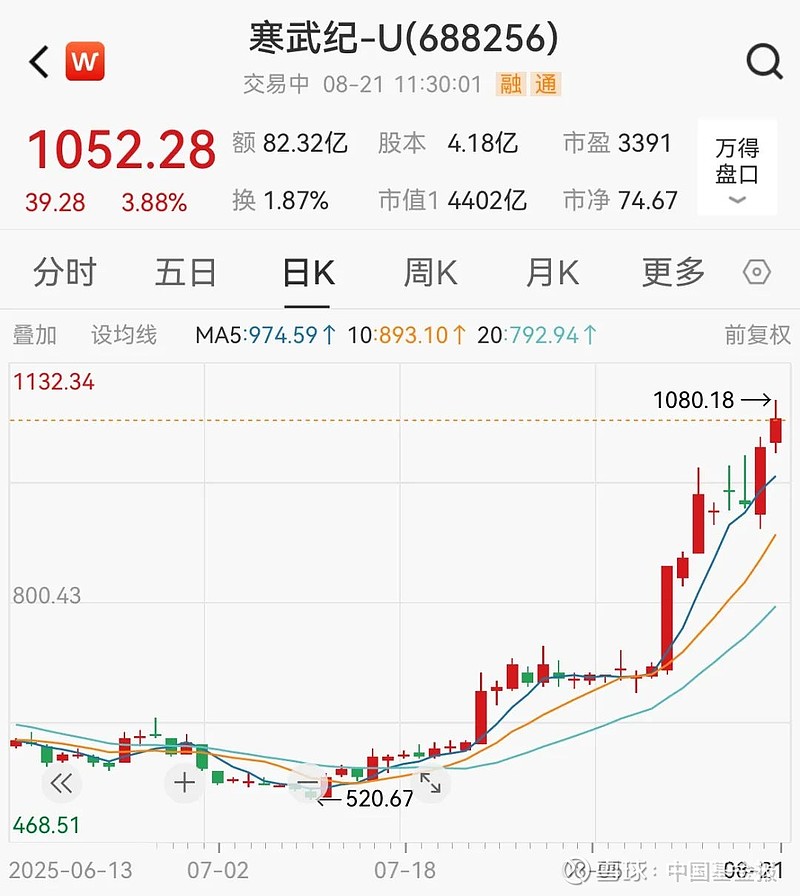Toggle moving averages via 设均线
The width and height of the screenshot is (800, 896).
tap(122, 335)
